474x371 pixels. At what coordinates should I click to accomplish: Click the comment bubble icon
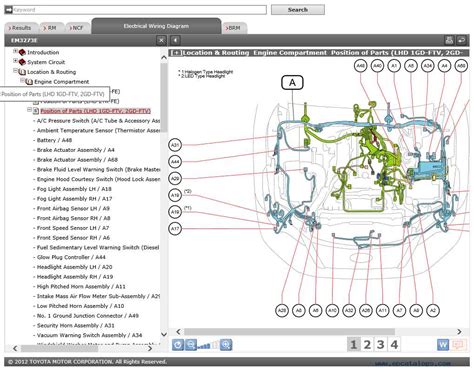pyautogui.click(x=459, y=345)
